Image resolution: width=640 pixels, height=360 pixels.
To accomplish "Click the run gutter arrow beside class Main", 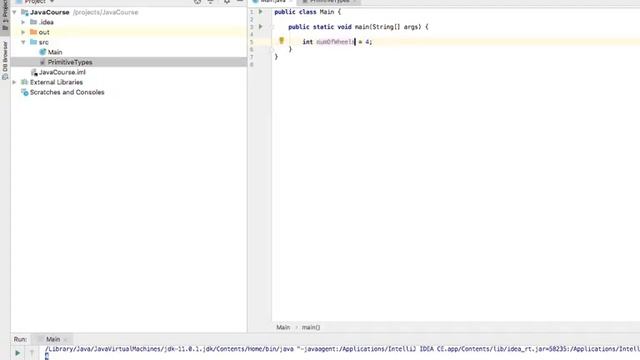I will coord(260,12).
